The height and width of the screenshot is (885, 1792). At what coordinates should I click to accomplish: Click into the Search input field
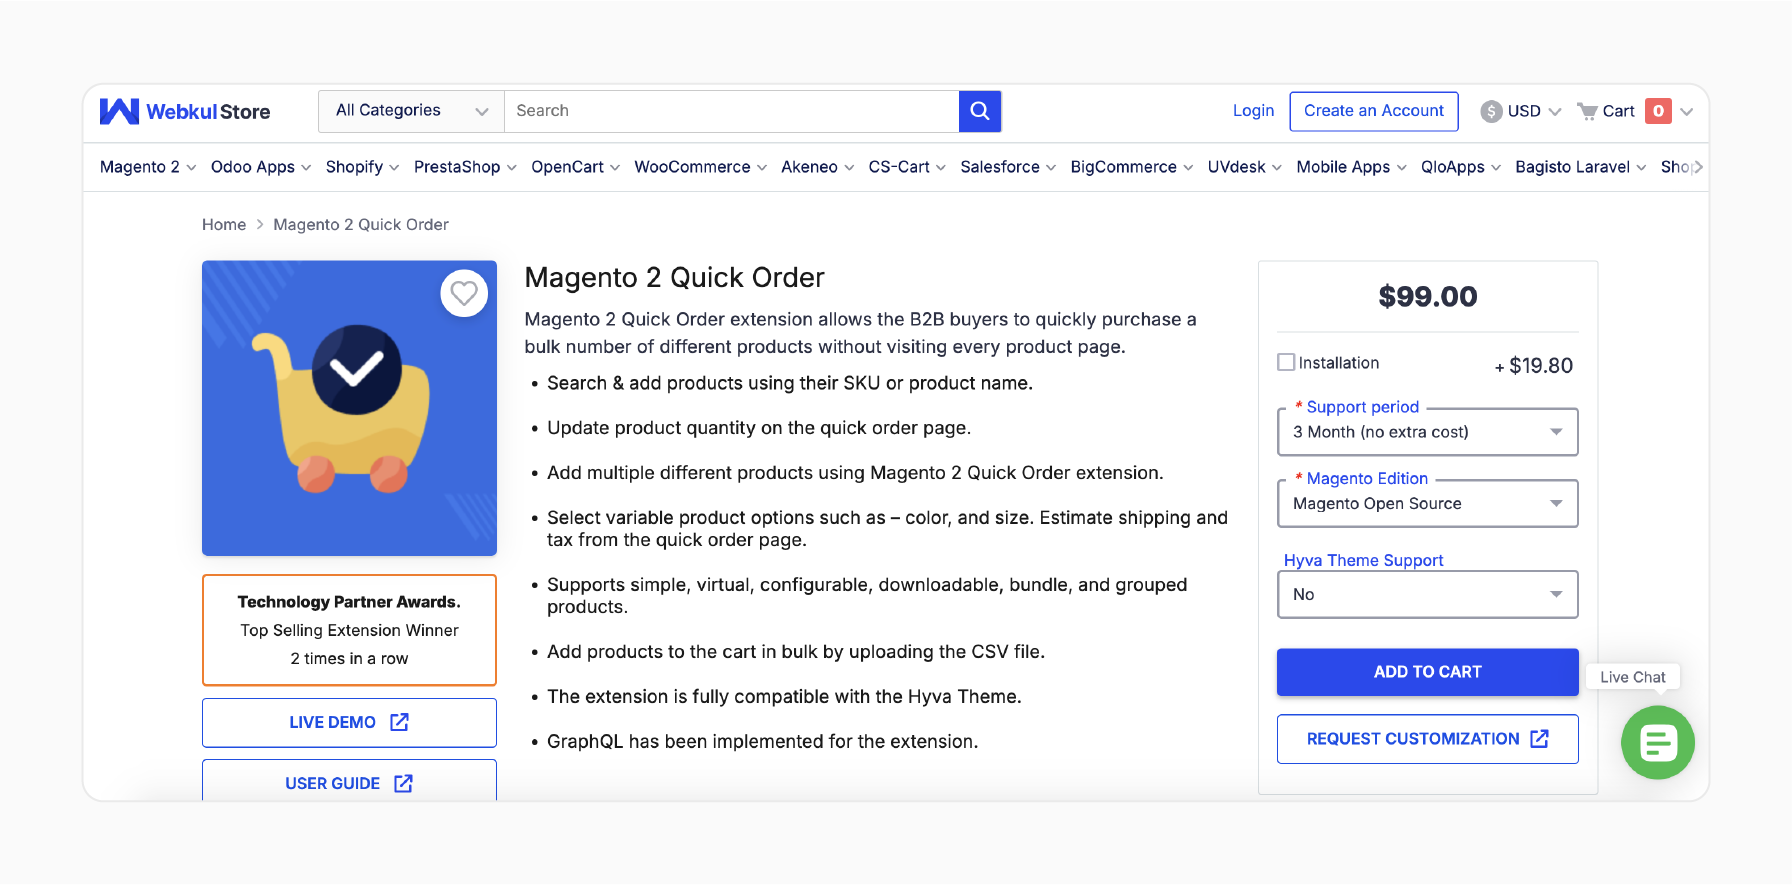[731, 111]
